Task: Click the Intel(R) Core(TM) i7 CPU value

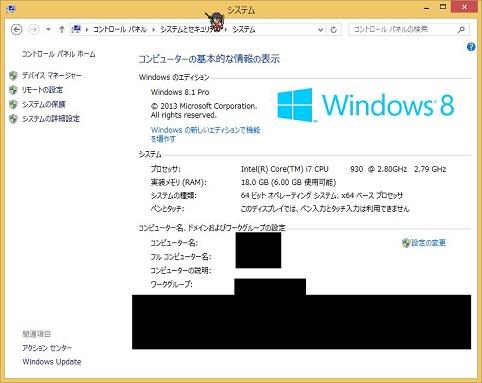Action: click(x=285, y=169)
